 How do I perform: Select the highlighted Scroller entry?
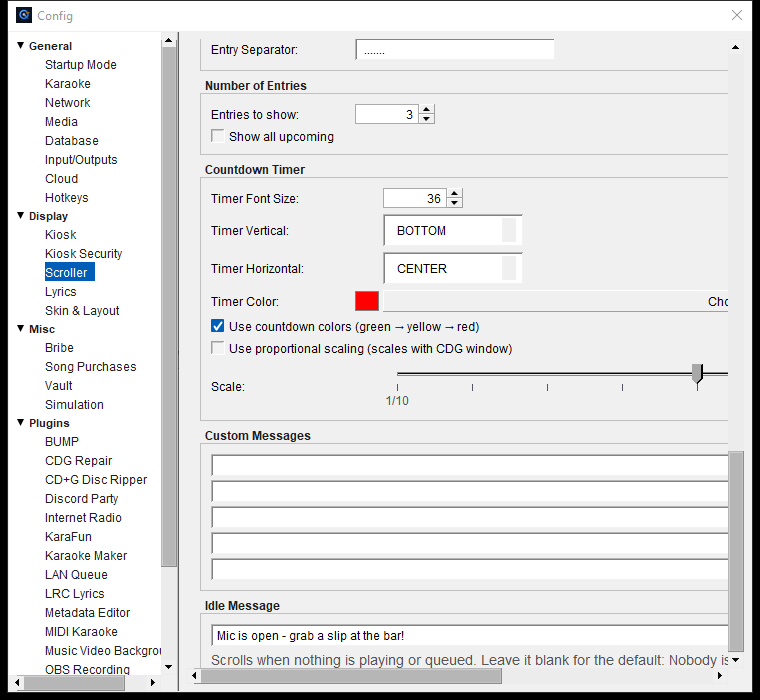[x=69, y=272]
